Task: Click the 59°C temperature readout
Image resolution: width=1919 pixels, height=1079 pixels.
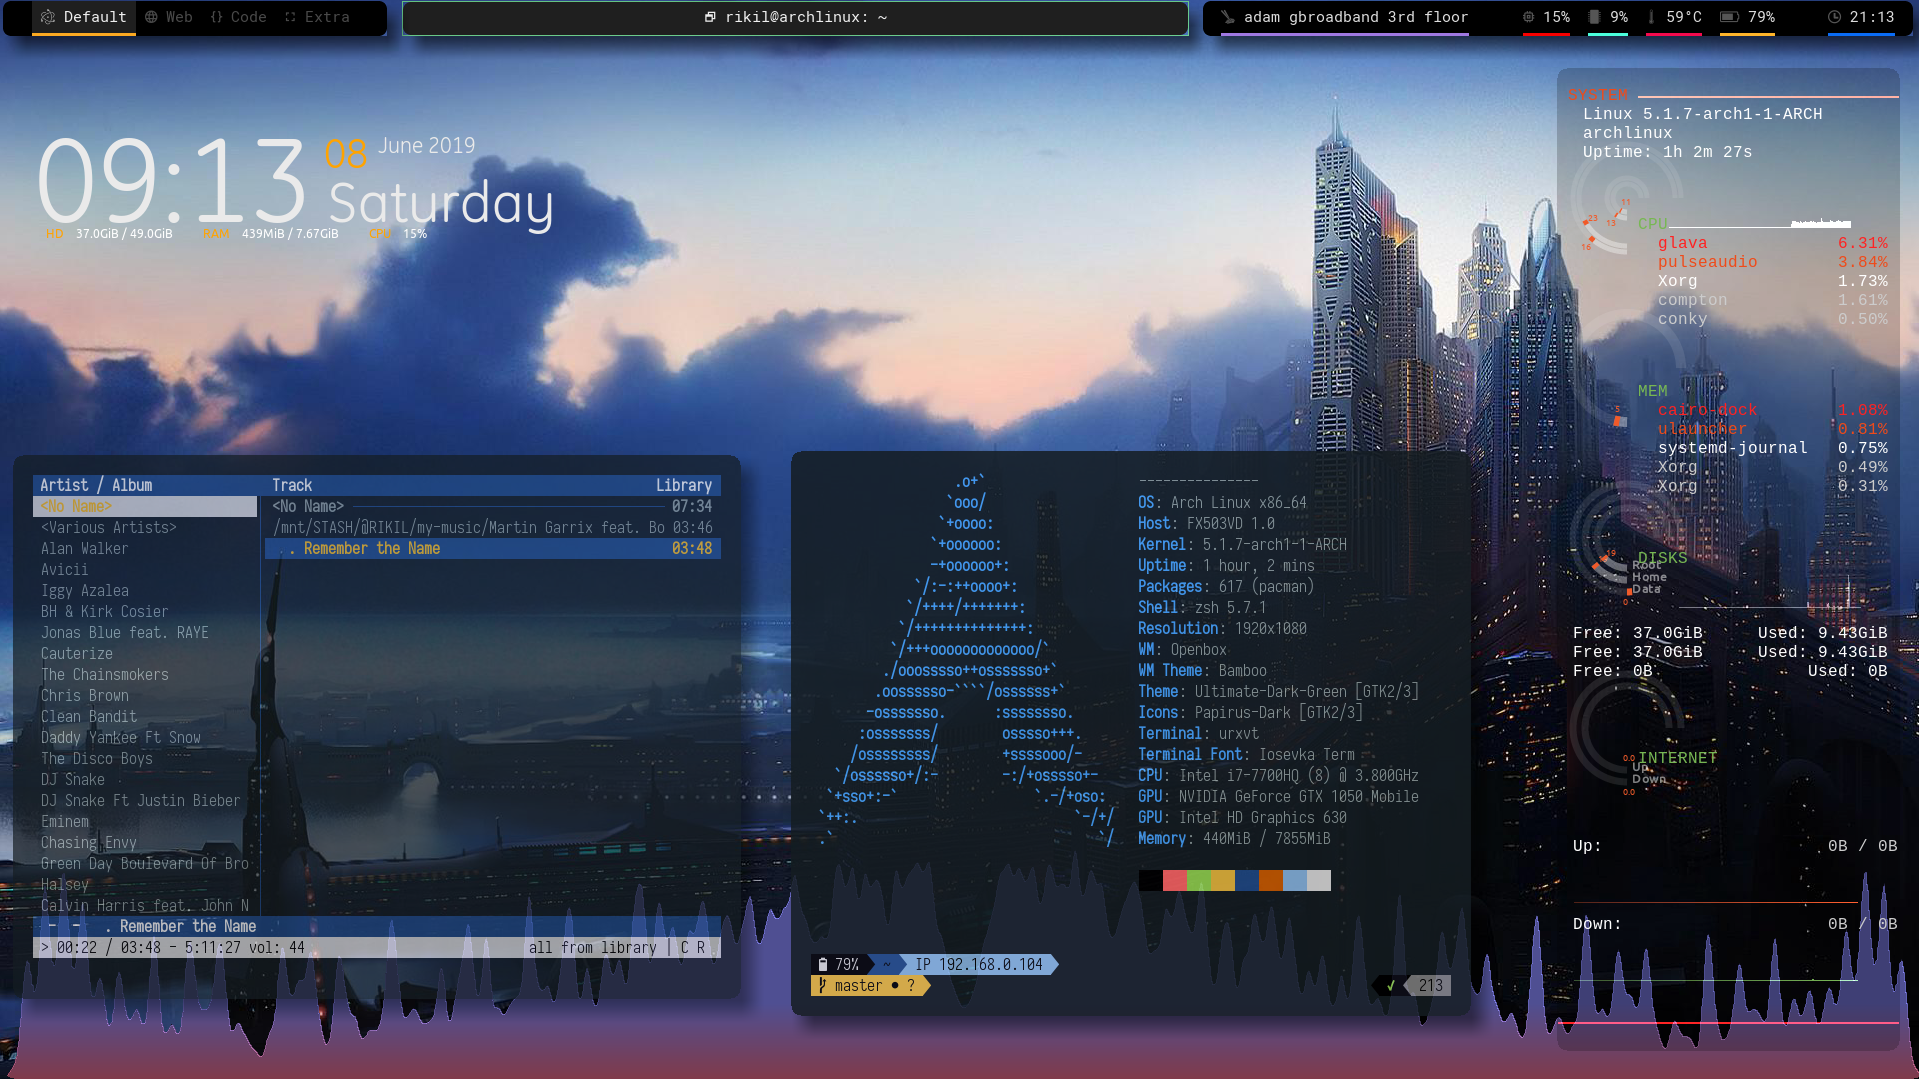Action: point(1684,17)
